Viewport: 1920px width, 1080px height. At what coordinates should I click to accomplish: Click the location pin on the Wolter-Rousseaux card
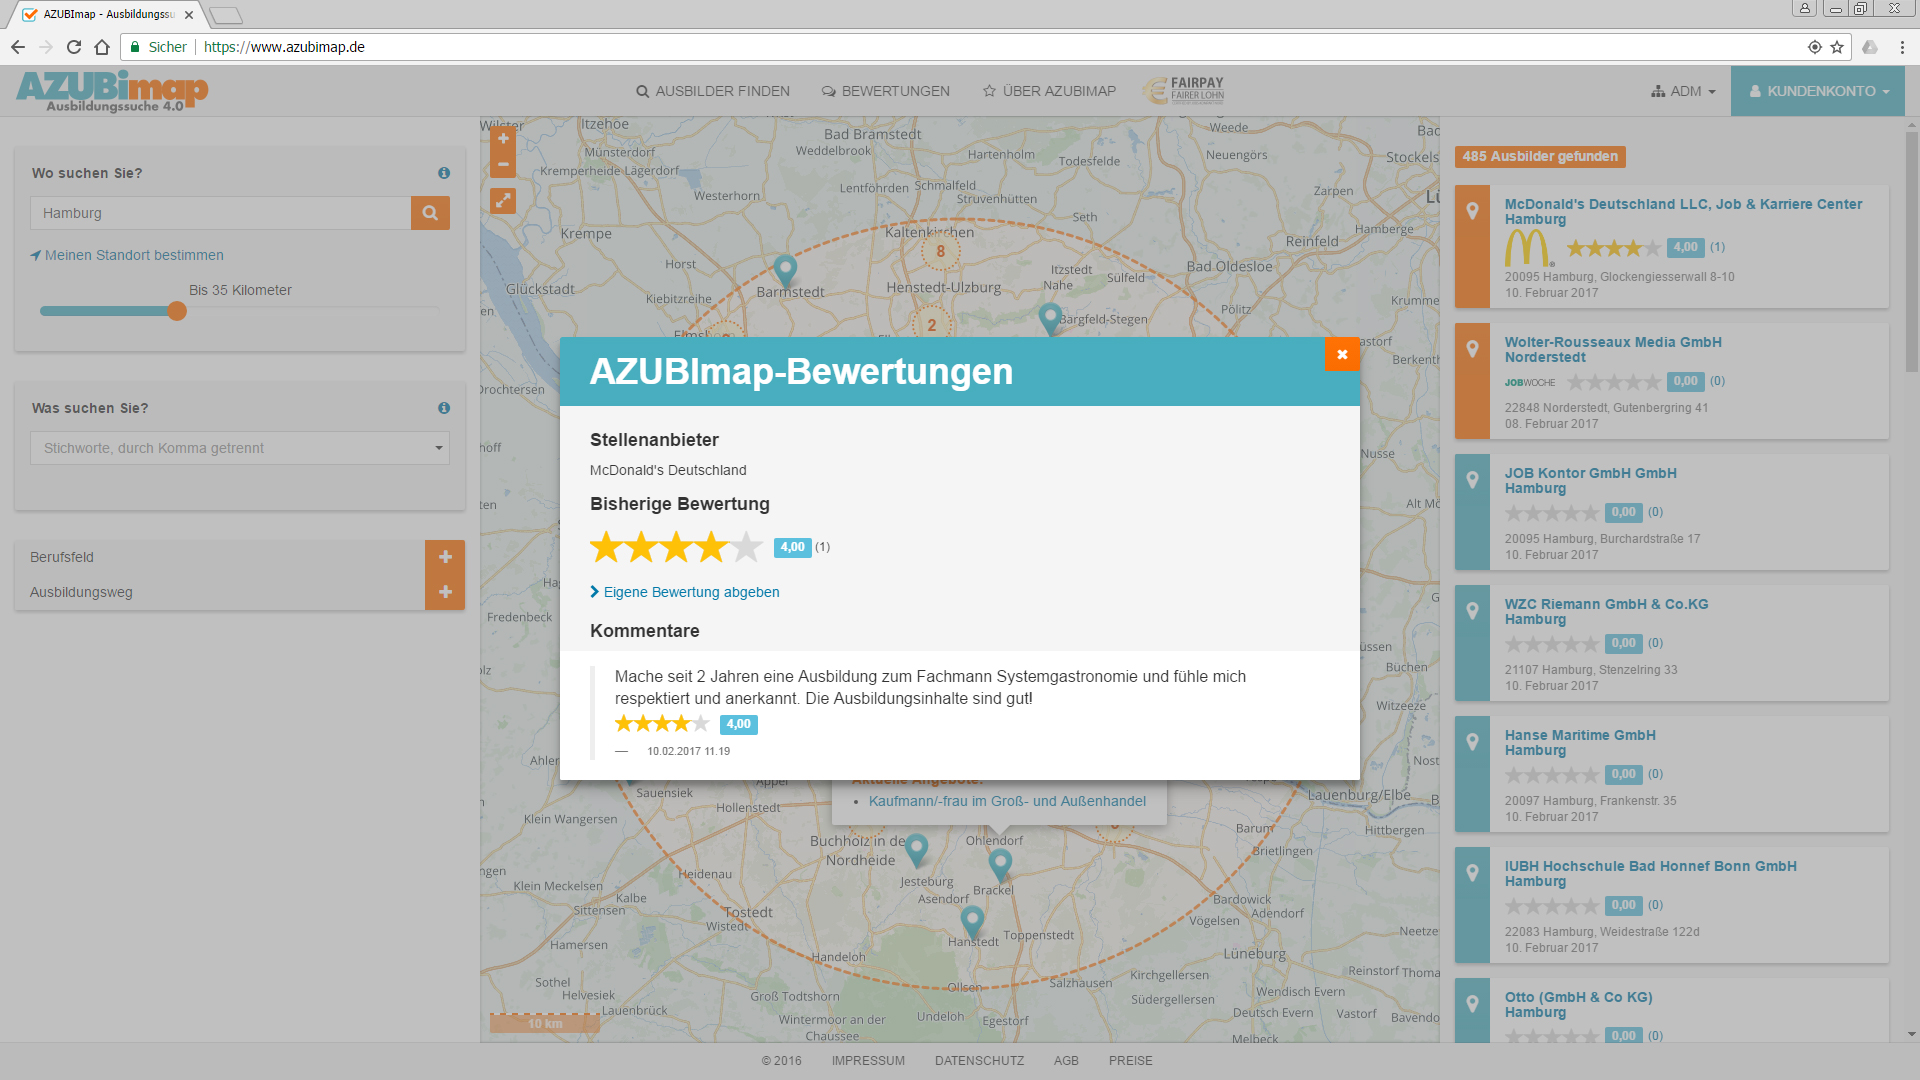(x=1472, y=348)
